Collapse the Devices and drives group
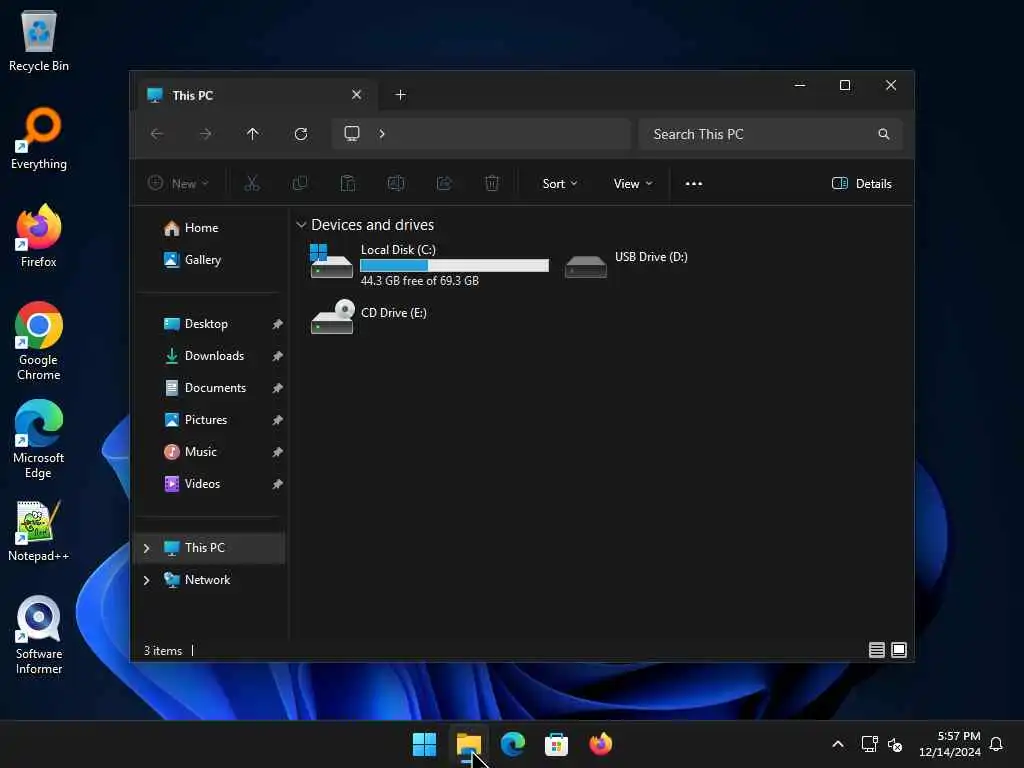Image resolution: width=1024 pixels, height=768 pixels. pos(301,225)
